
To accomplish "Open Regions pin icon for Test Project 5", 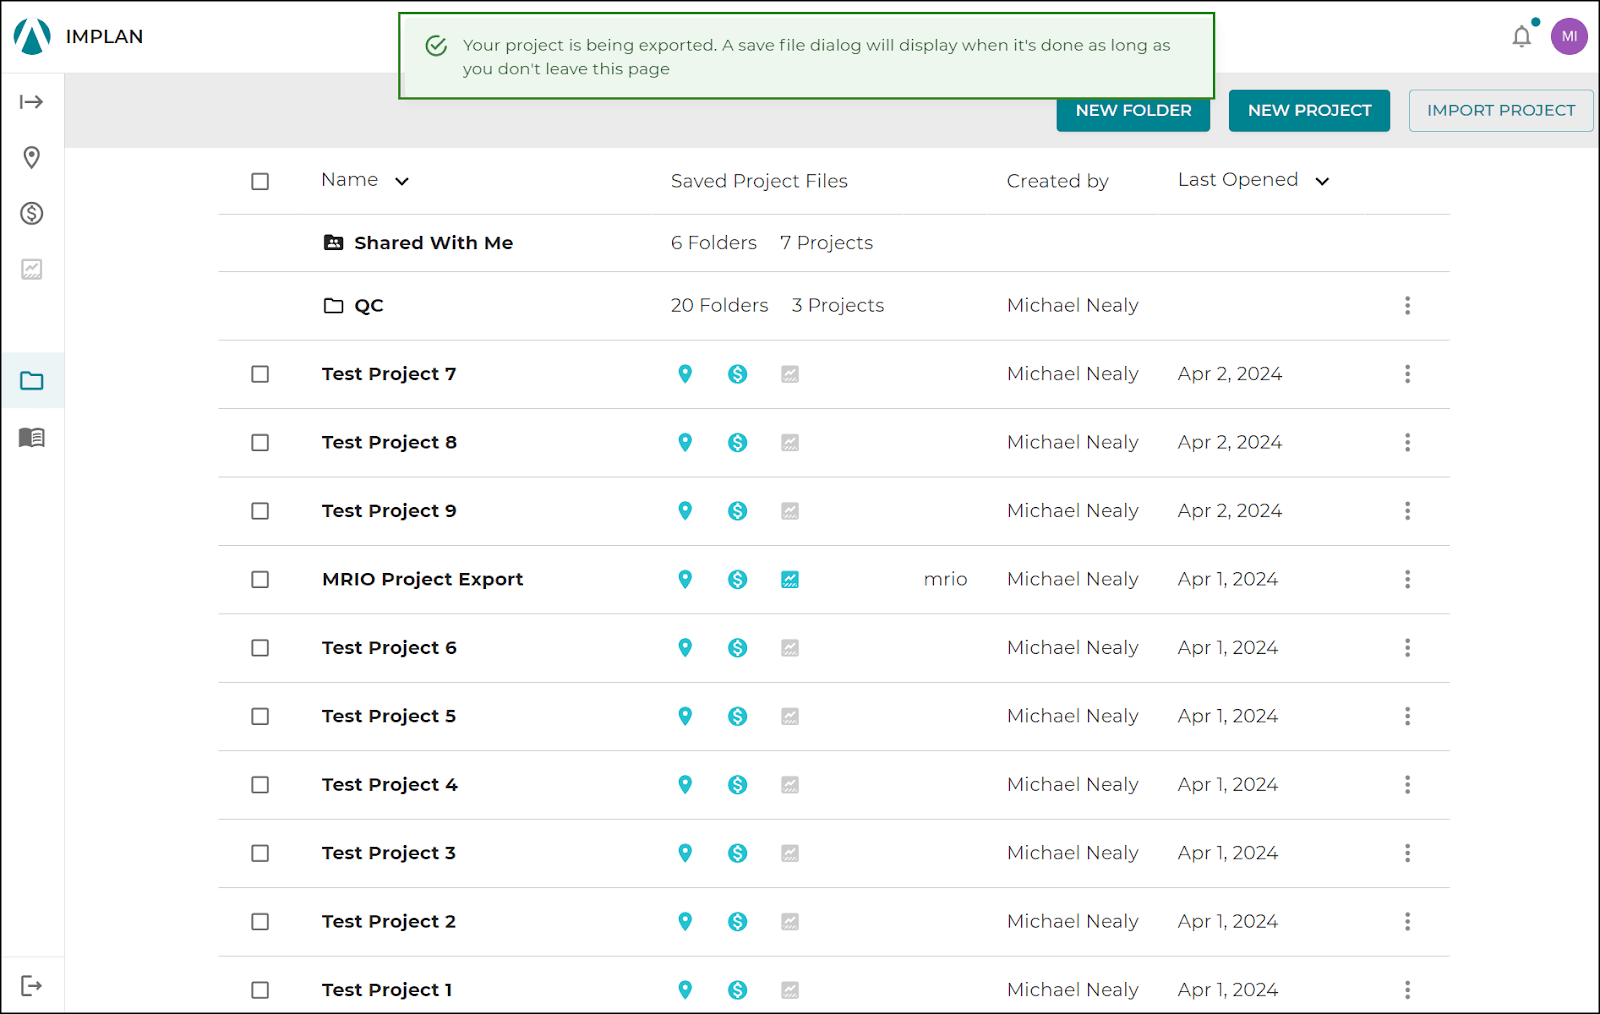I will click(x=685, y=717).
